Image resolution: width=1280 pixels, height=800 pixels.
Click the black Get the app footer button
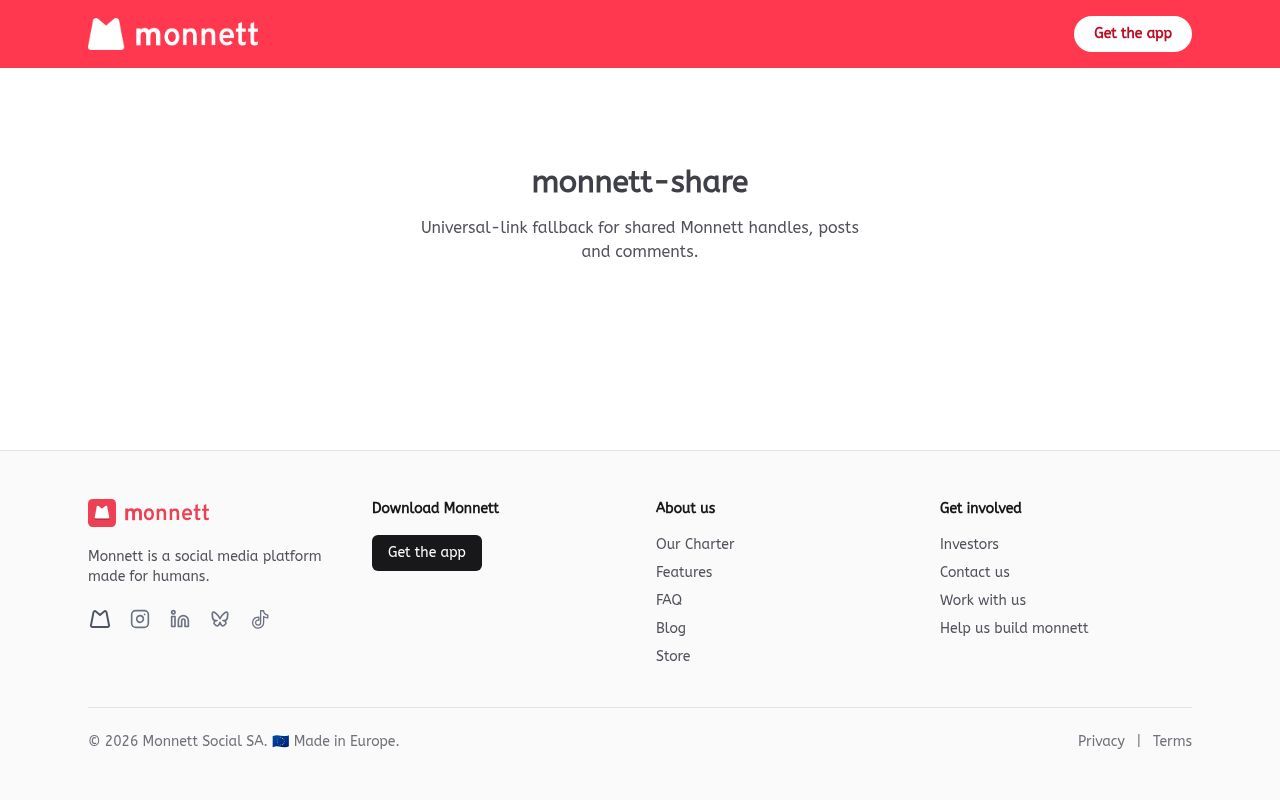427,553
